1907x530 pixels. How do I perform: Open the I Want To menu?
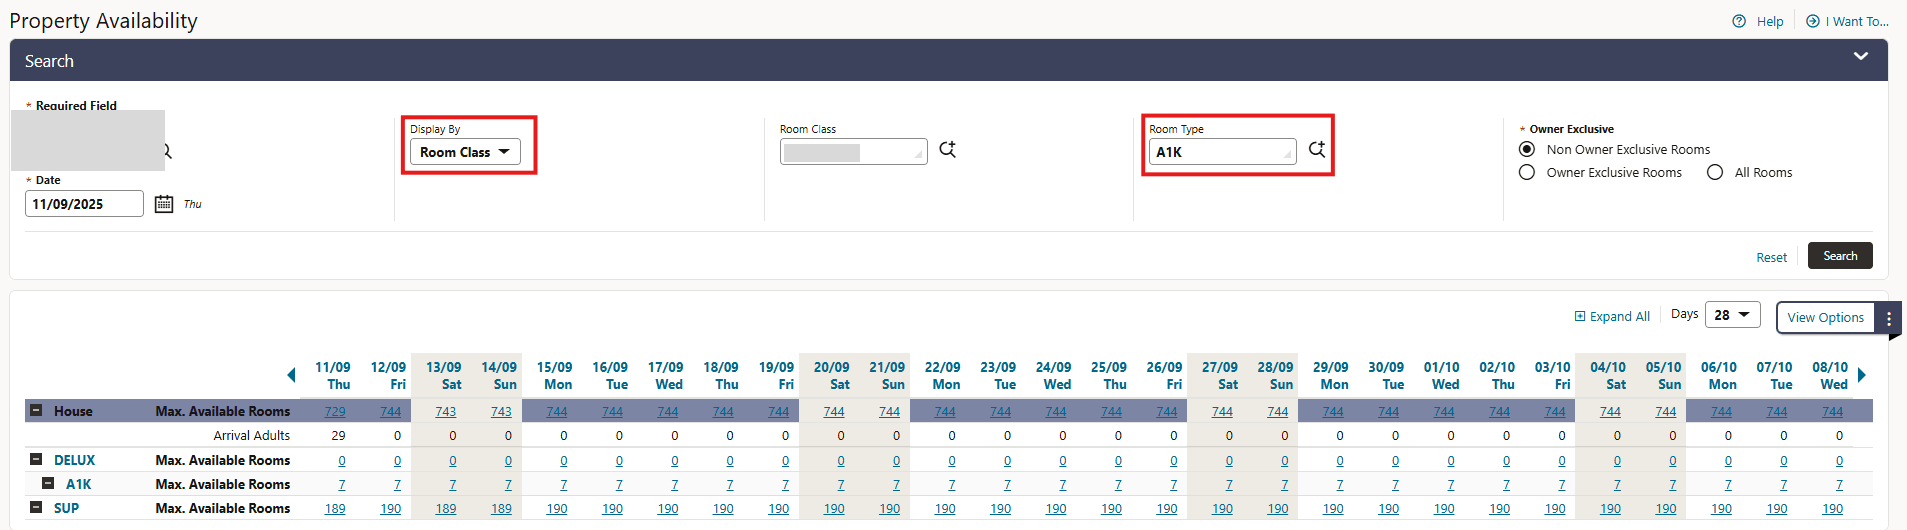(x=1847, y=21)
